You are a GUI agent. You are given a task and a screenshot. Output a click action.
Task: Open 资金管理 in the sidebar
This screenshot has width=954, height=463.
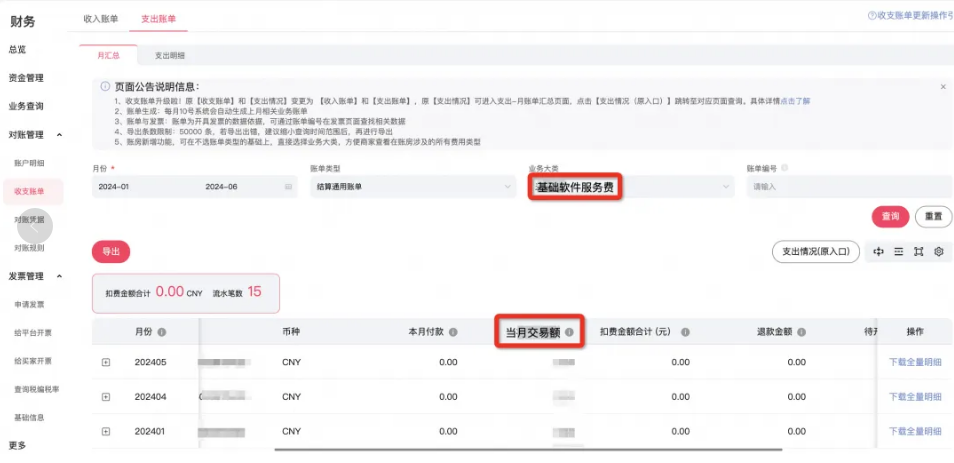26,78
